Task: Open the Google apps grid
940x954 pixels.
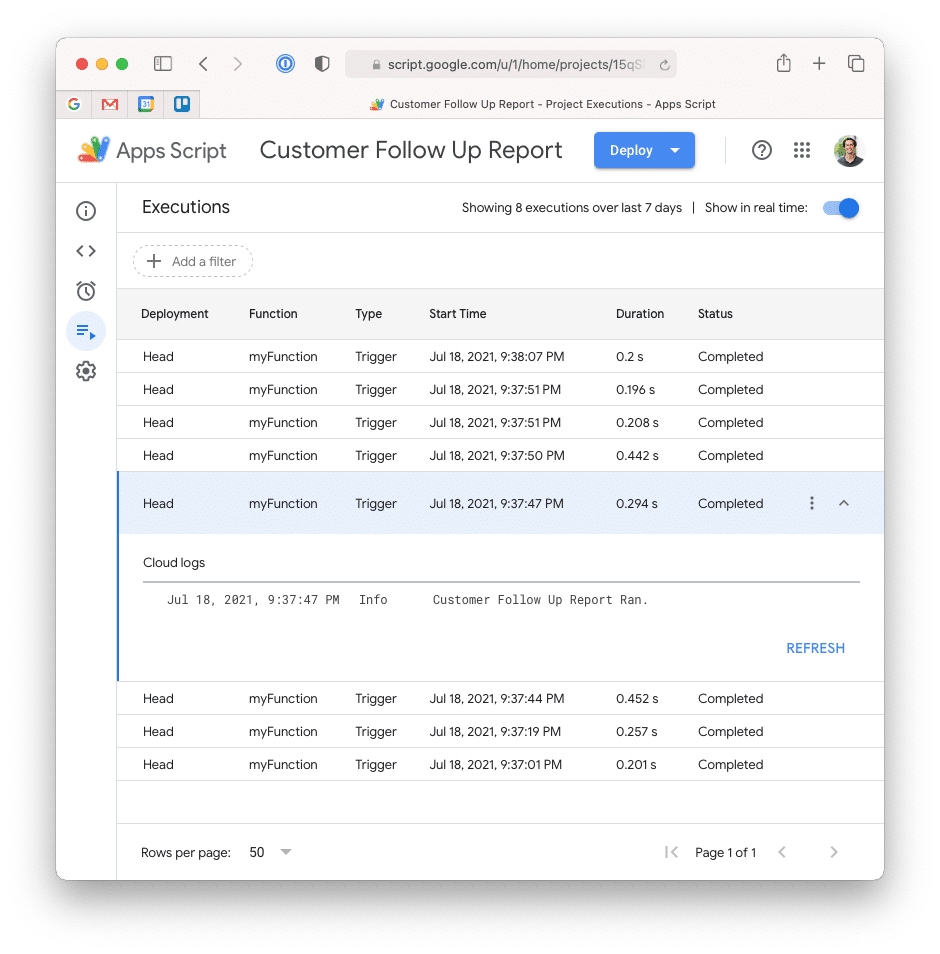Action: coord(801,150)
